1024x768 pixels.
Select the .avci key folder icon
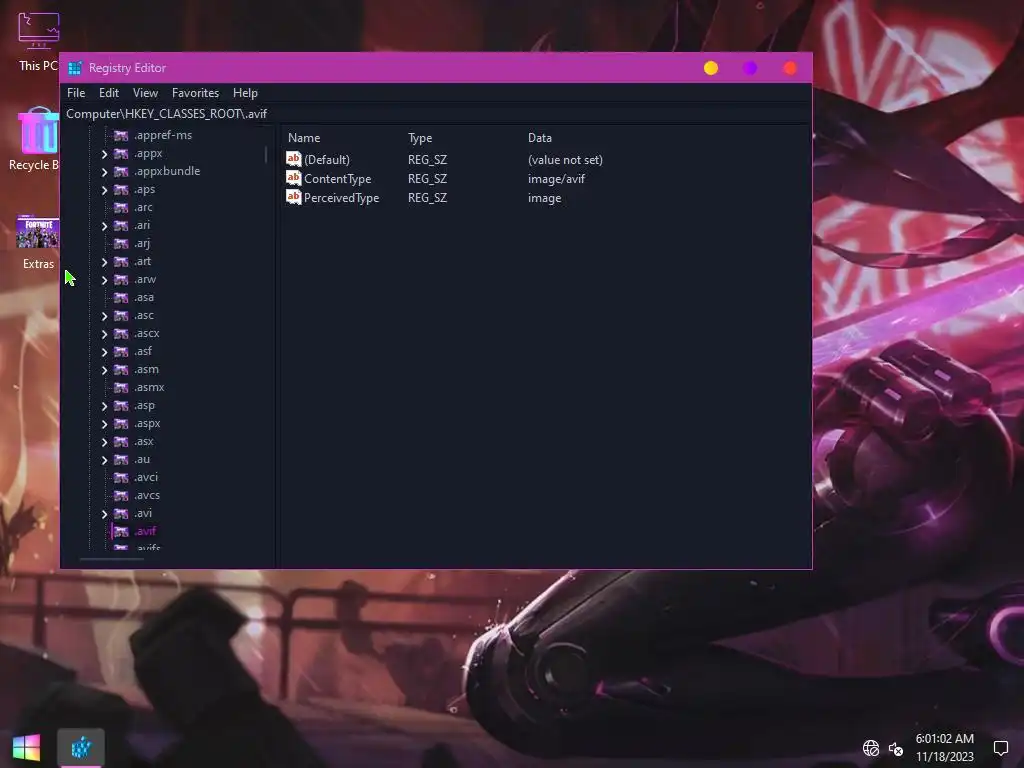(x=121, y=478)
